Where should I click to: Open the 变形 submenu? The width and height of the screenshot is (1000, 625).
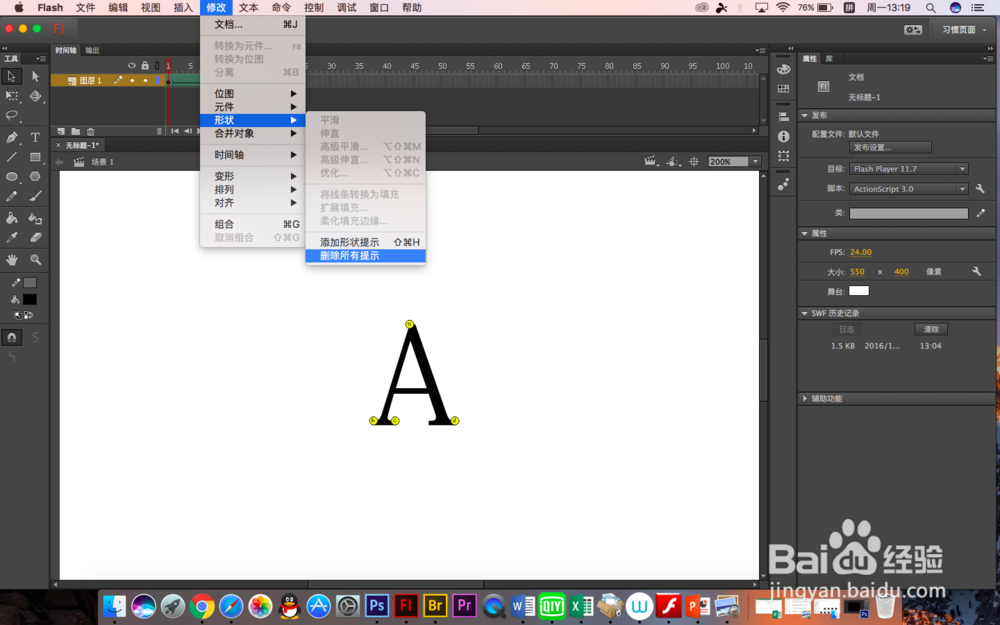click(253, 176)
